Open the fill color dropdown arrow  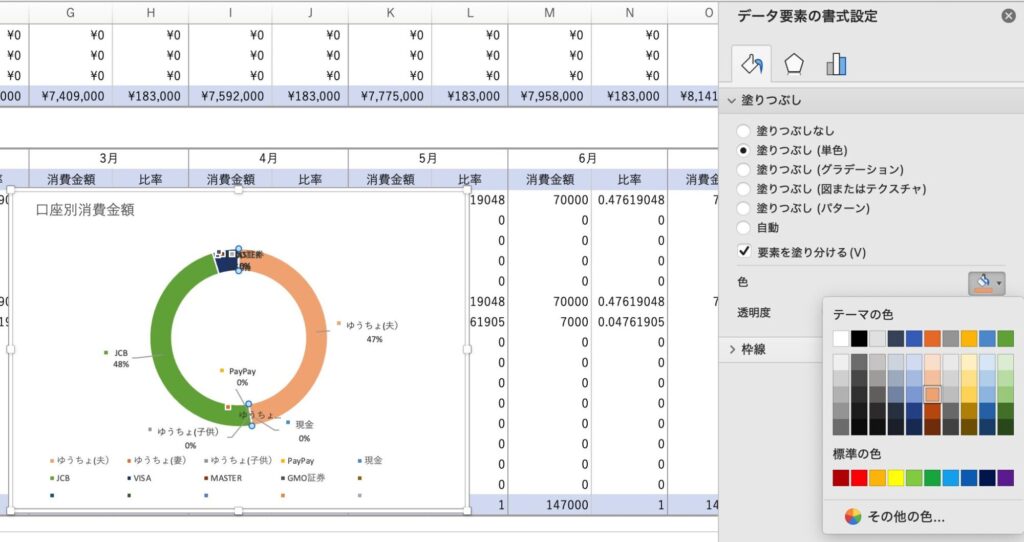point(999,284)
